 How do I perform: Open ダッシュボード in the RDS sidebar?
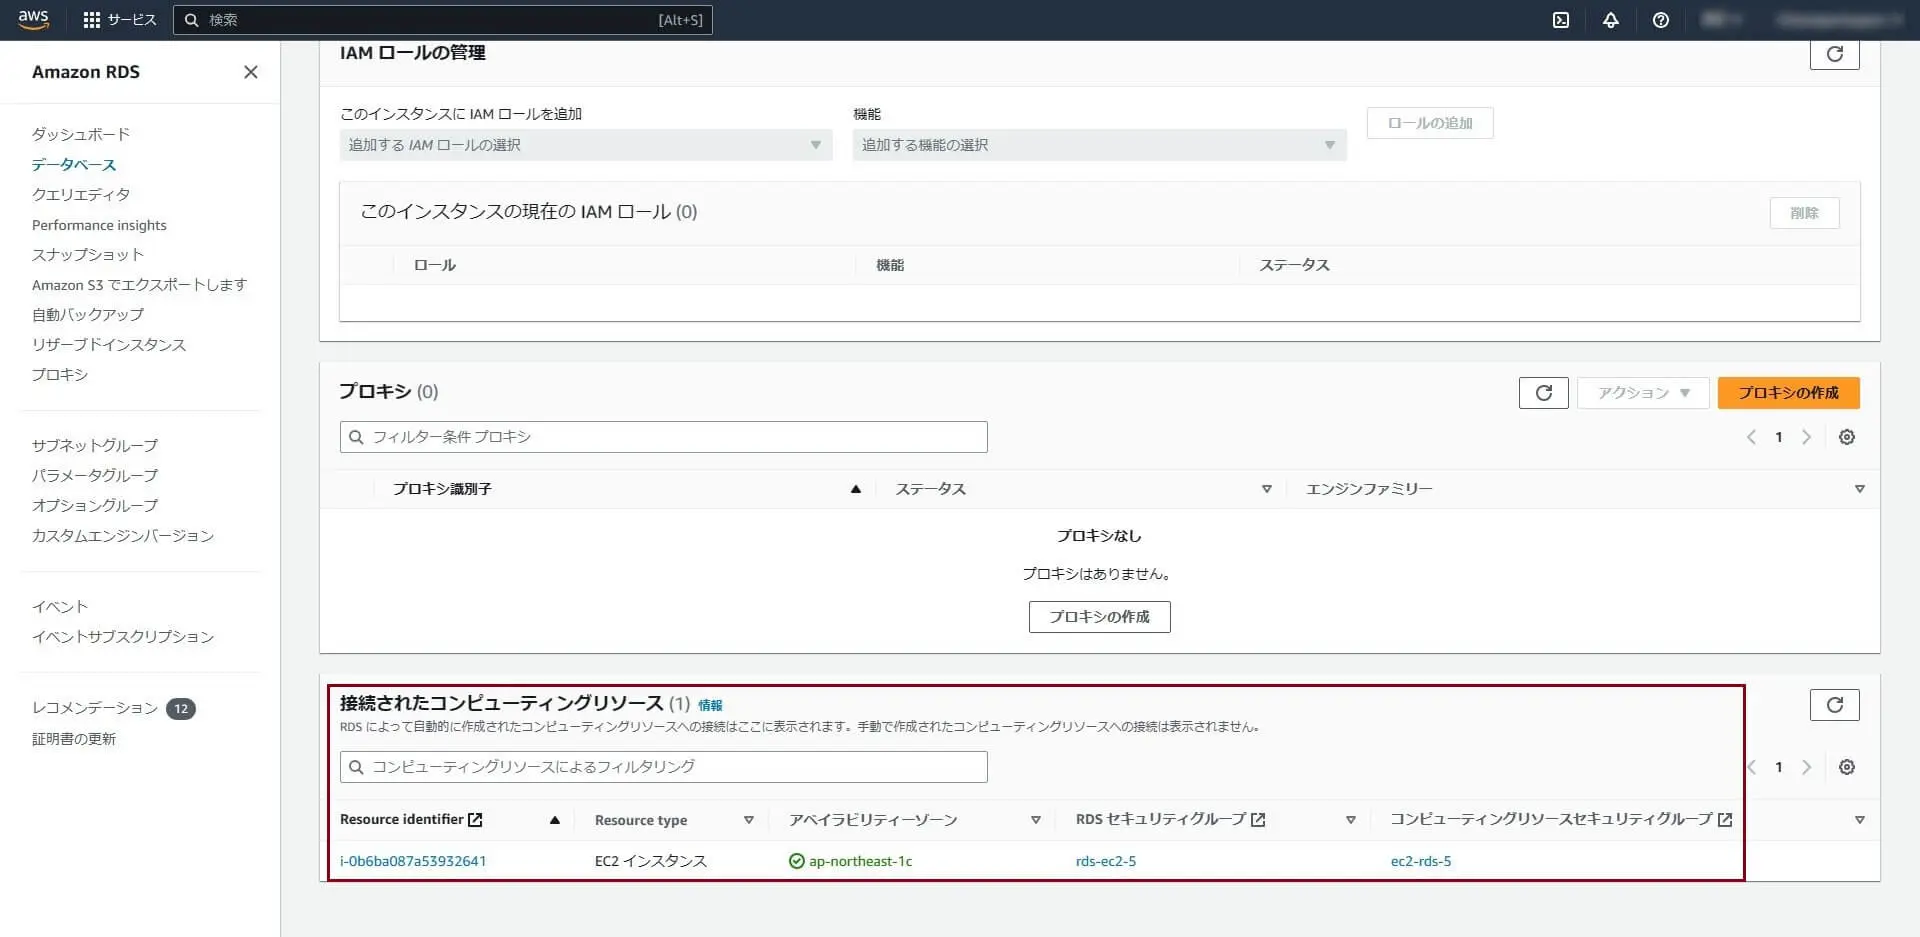(x=81, y=134)
